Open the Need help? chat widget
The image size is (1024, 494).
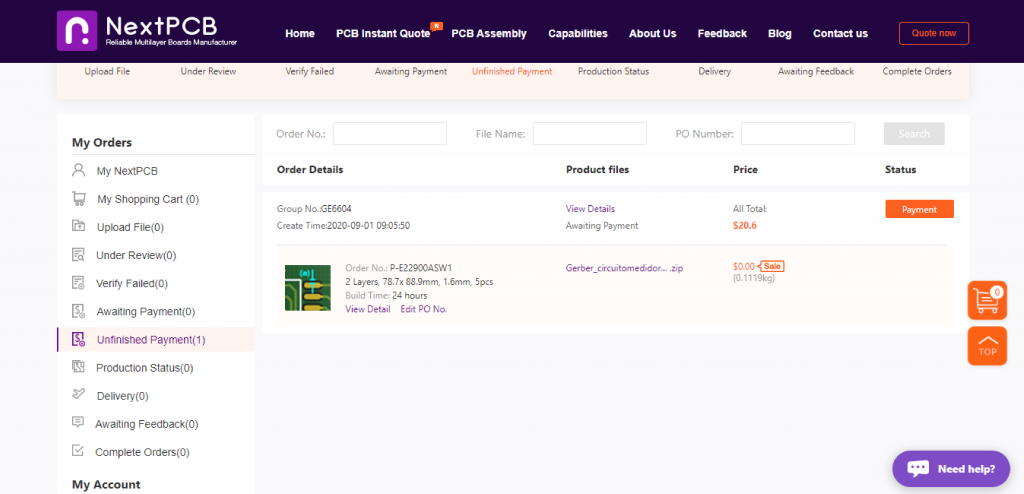(951, 468)
